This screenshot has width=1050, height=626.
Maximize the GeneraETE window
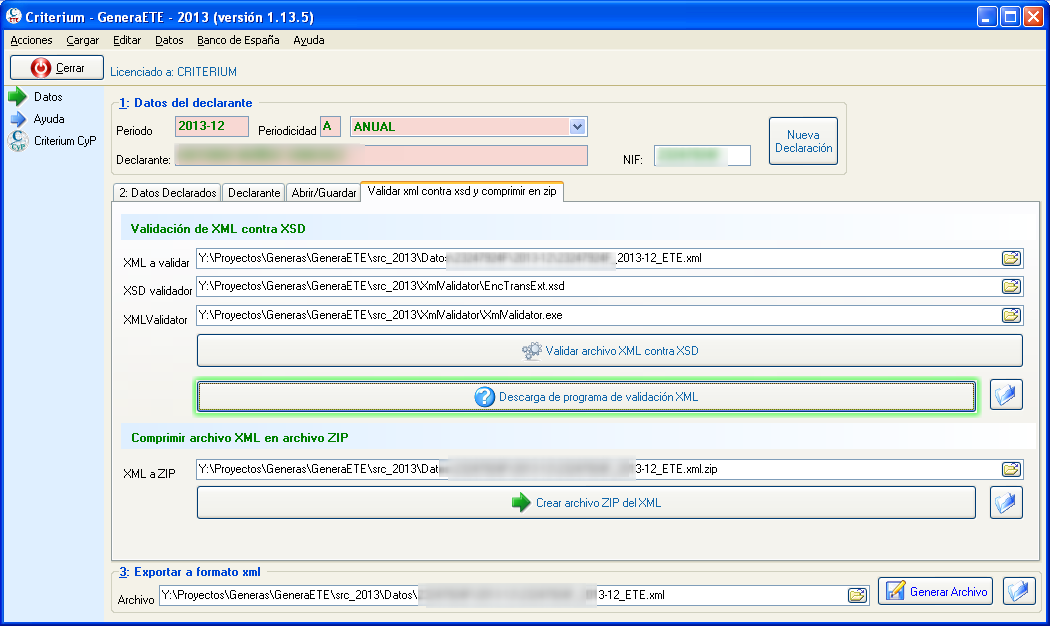[1010, 17]
